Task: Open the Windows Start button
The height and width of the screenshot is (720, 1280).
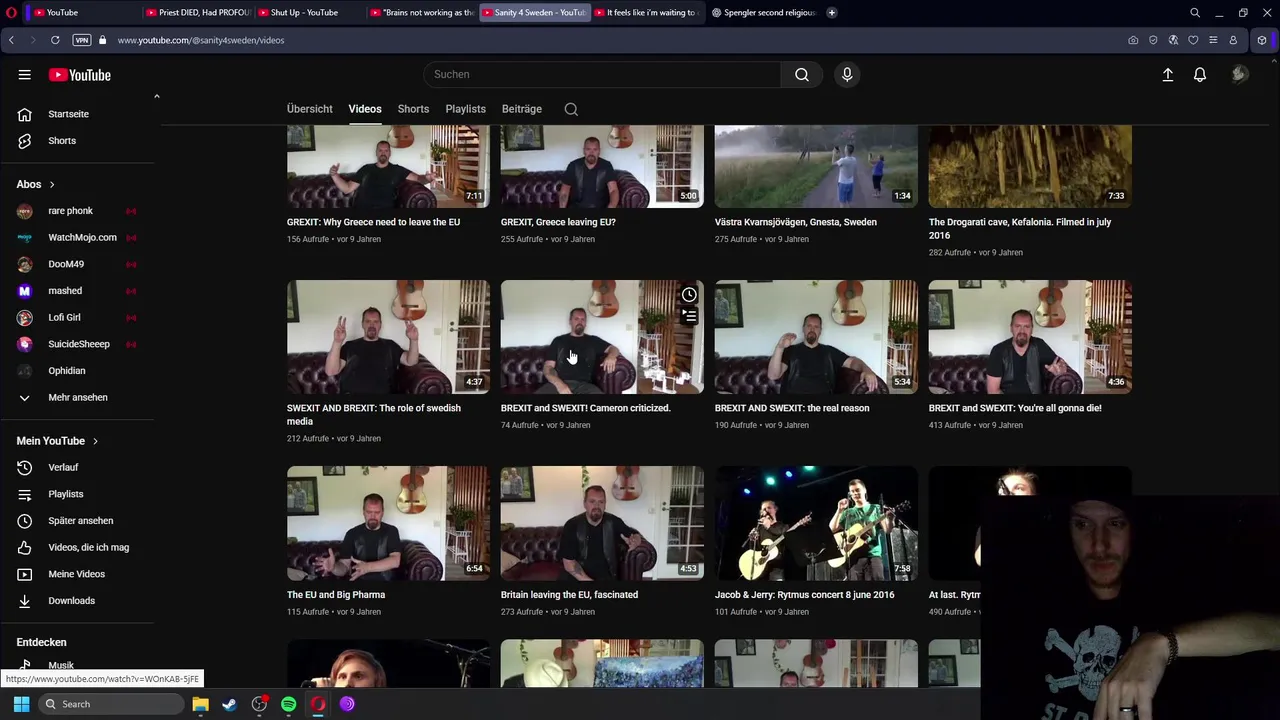Action: pyautogui.click(x=21, y=704)
